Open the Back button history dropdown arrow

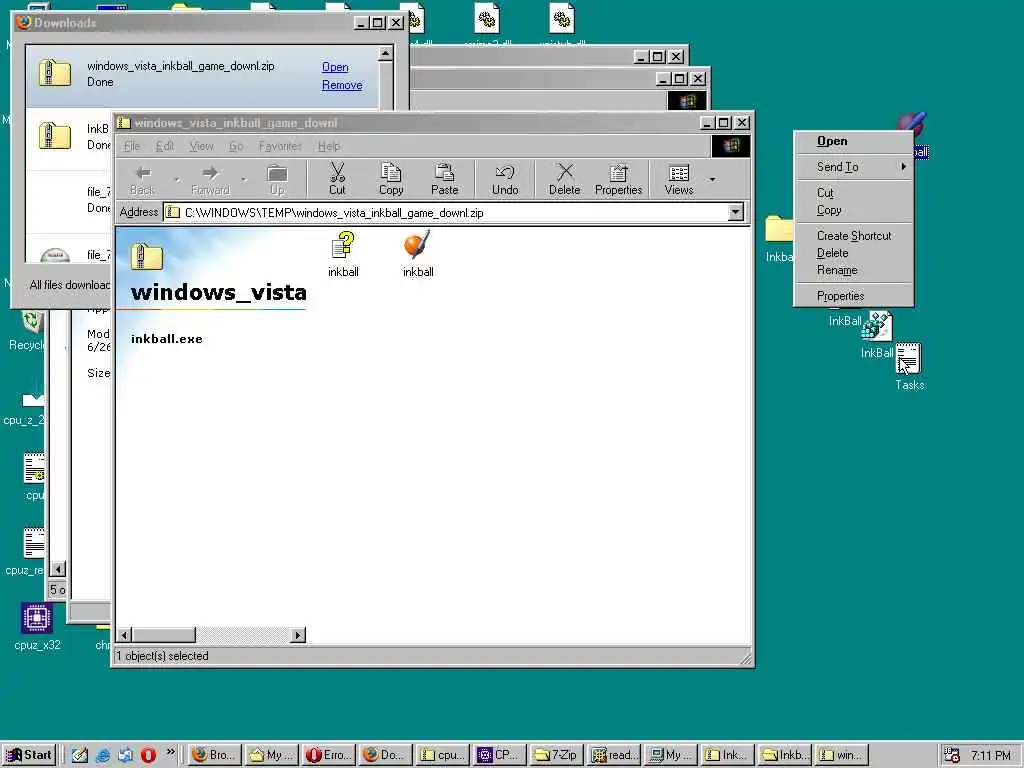176,179
